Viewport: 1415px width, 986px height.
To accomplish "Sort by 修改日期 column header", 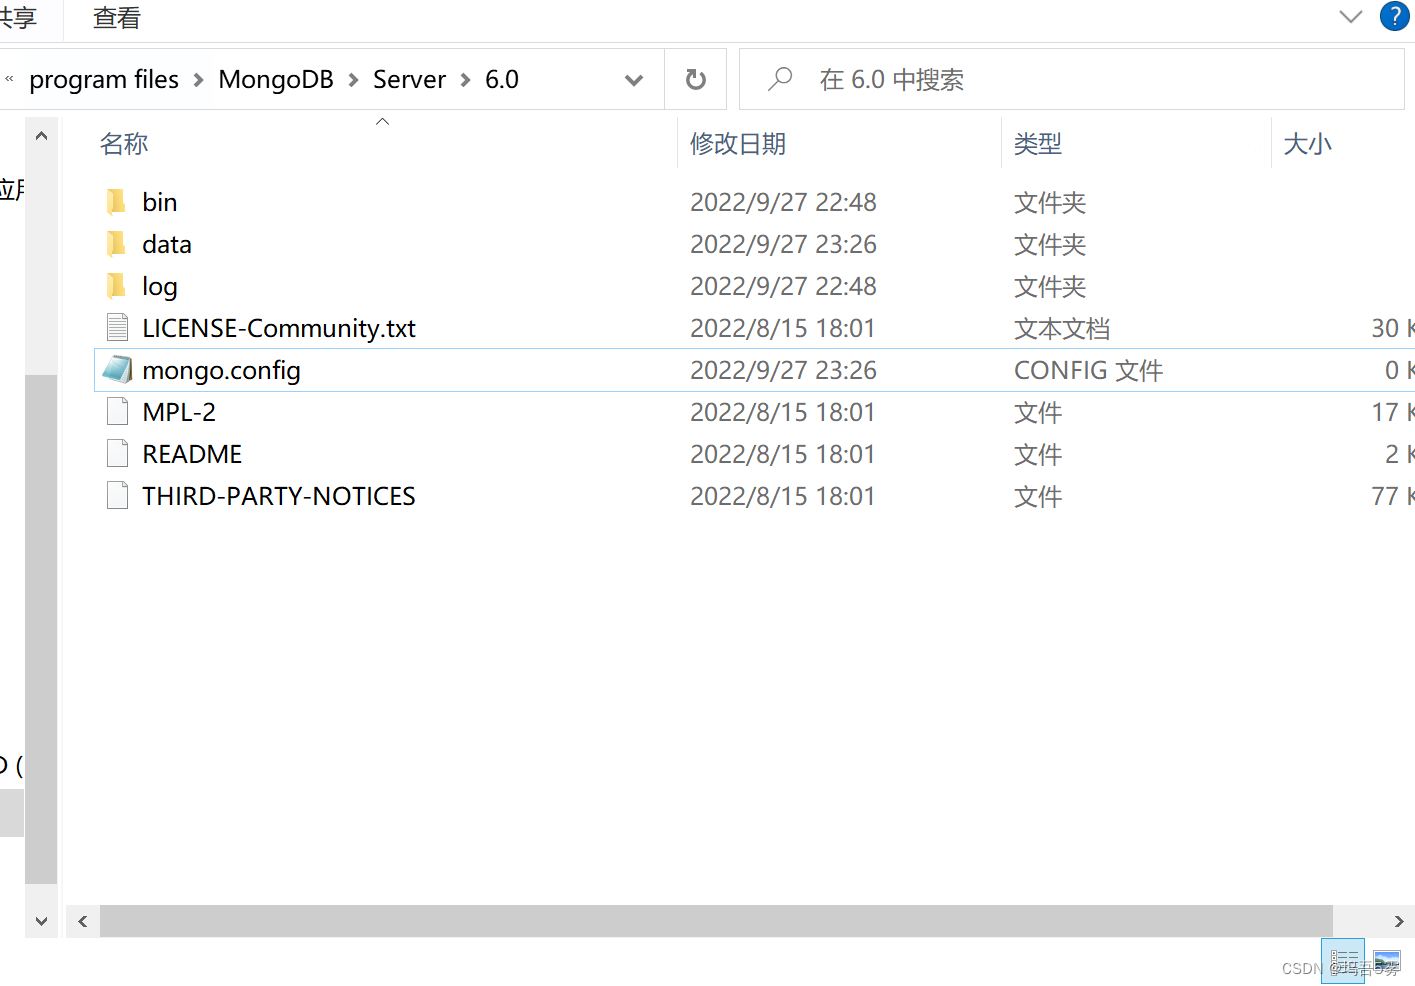I will pos(738,144).
